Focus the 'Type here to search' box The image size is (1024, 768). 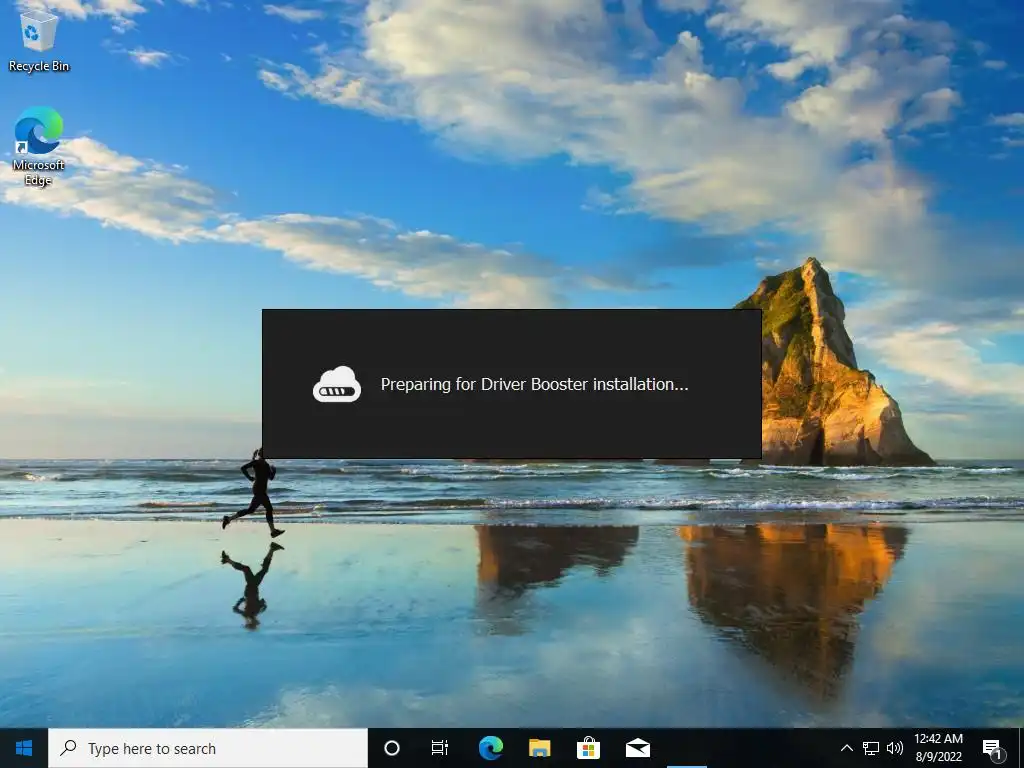tap(208, 748)
